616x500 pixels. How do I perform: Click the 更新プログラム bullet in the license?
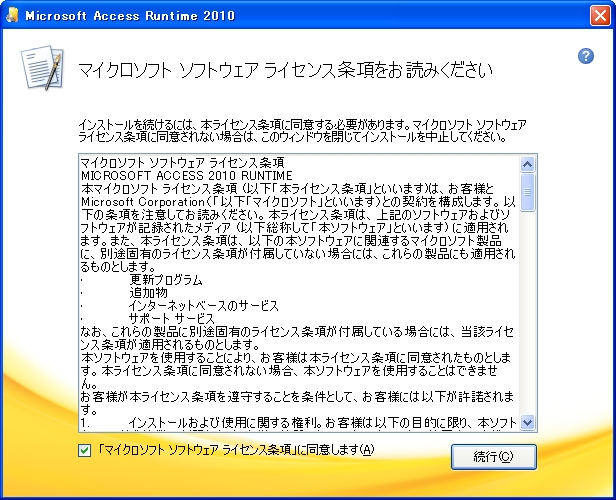click(166, 279)
